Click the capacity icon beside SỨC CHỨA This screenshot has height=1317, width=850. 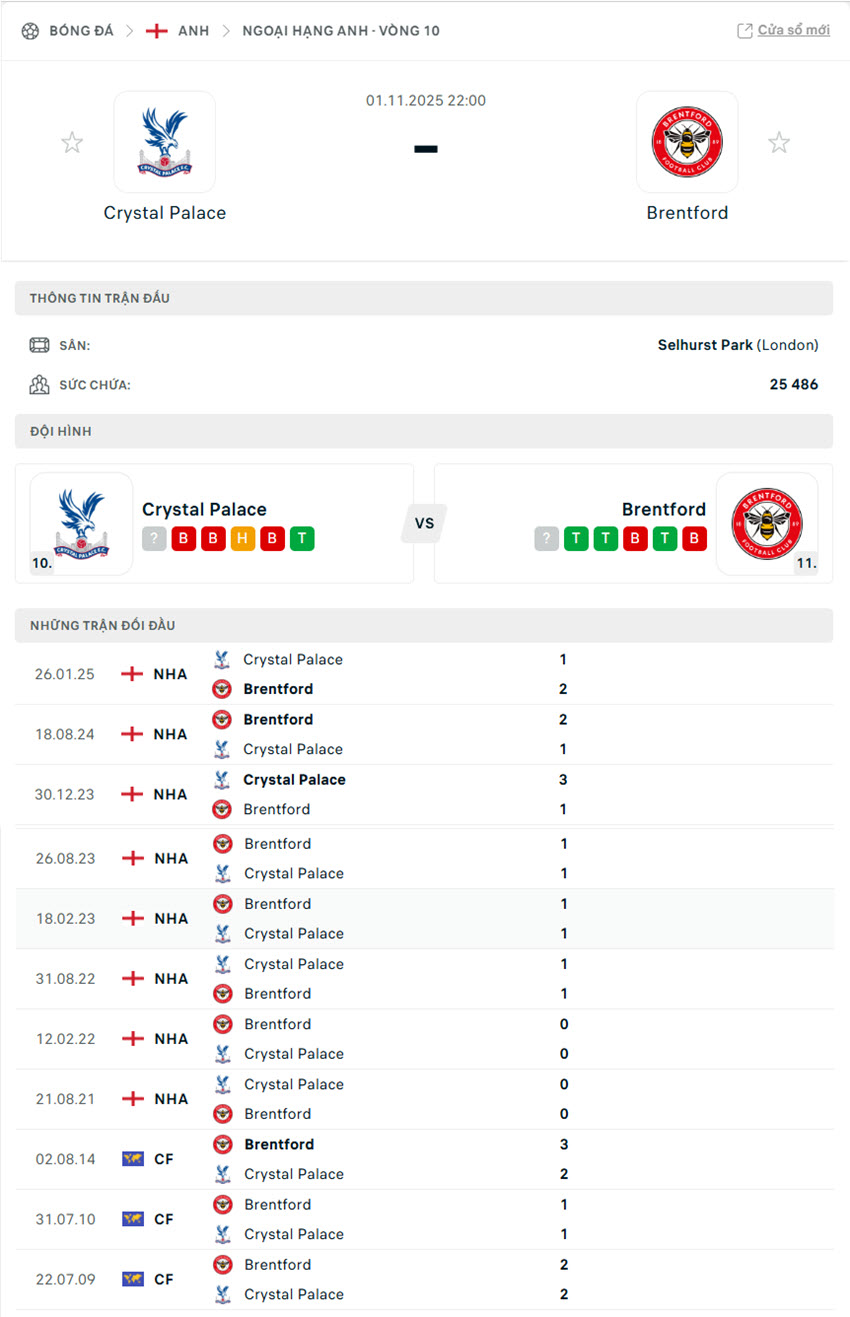40,385
